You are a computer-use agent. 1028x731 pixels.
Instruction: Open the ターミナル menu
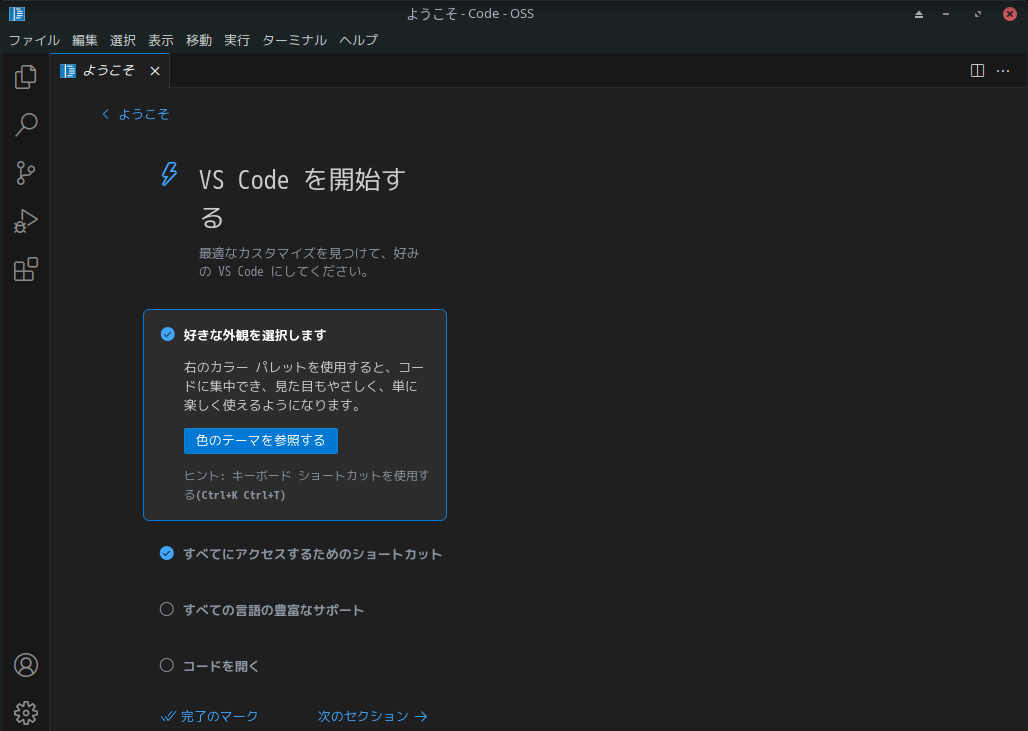pos(294,40)
